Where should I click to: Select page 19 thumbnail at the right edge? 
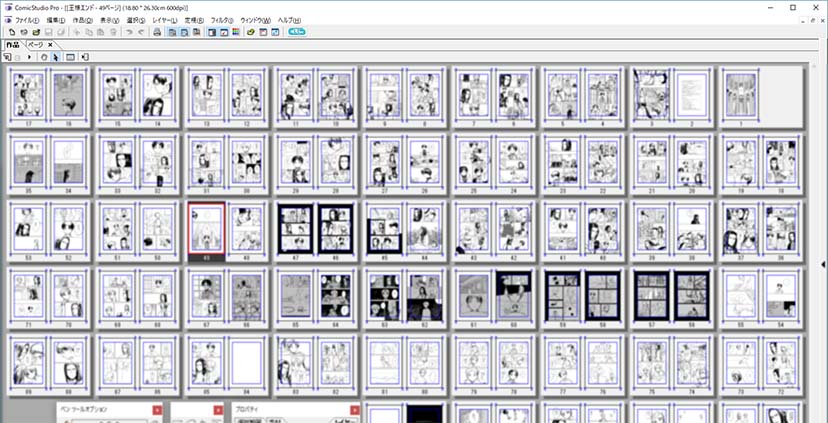(740, 162)
